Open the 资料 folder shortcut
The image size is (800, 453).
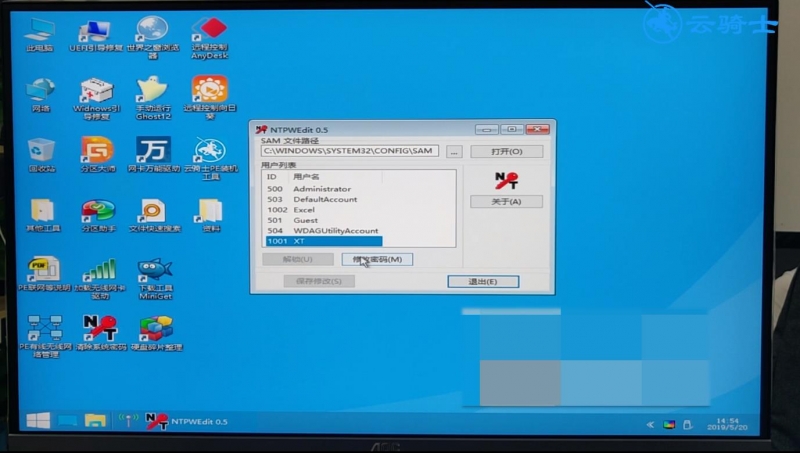(x=211, y=215)
